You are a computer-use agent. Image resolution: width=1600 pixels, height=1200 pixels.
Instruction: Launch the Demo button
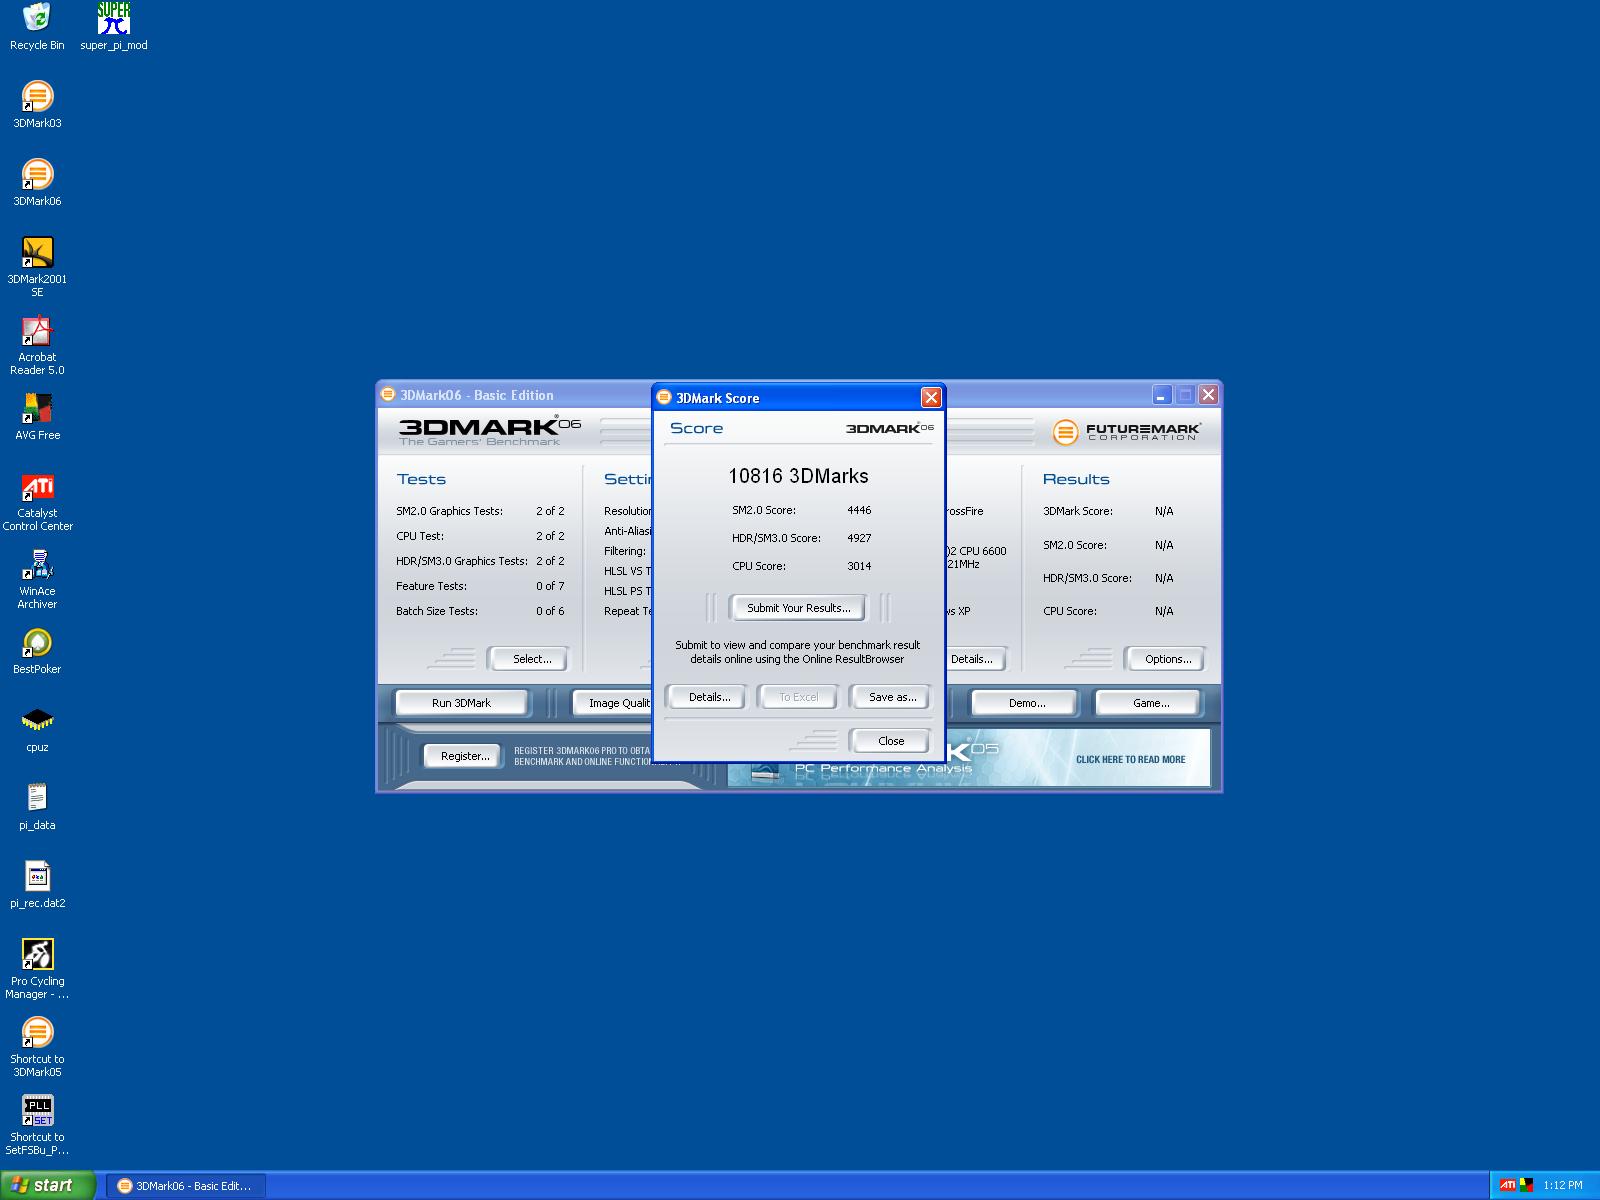coord(1027,703)
